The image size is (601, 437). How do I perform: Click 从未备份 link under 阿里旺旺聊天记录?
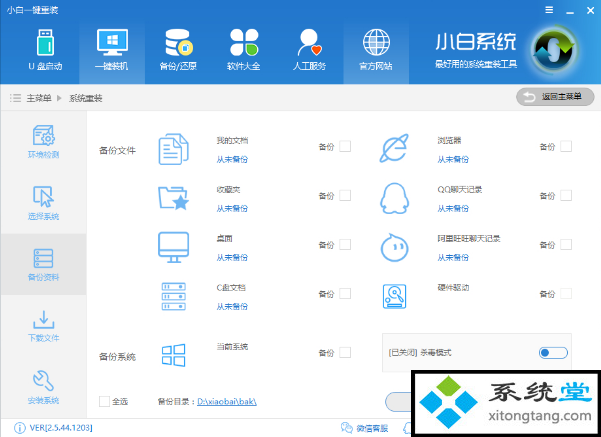453,258
